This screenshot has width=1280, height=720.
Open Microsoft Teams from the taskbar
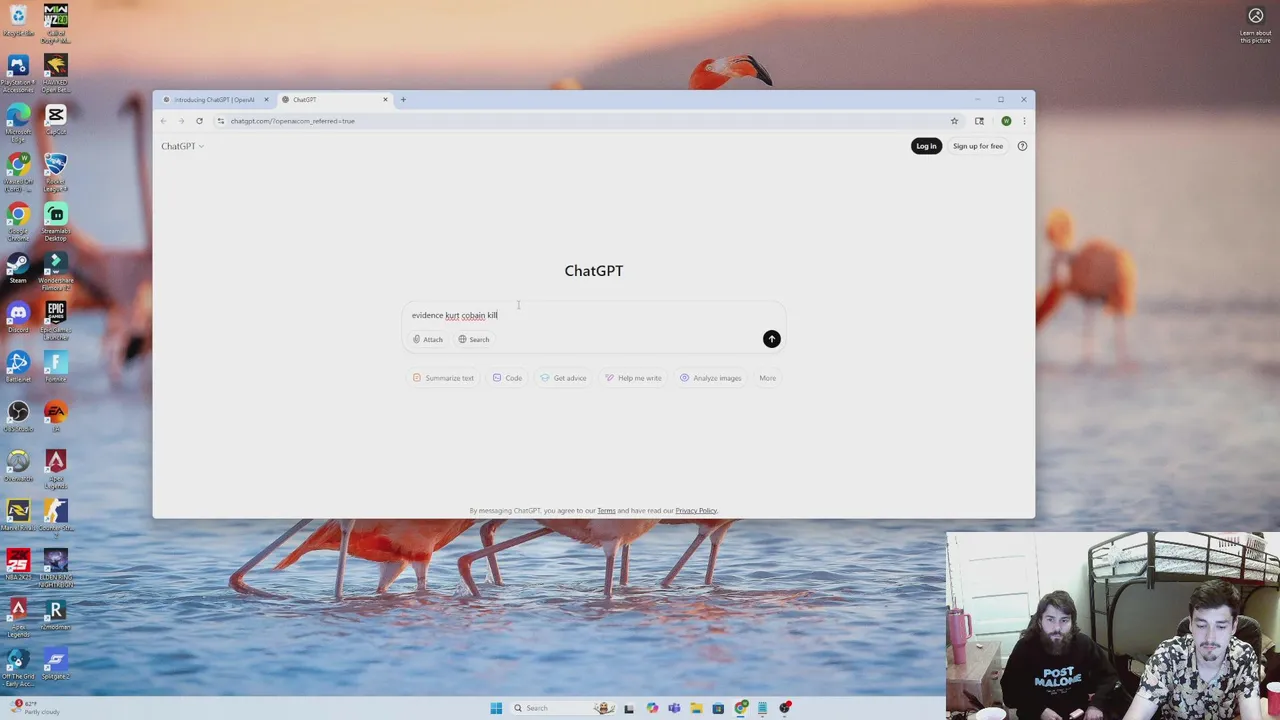click(674, 708)
